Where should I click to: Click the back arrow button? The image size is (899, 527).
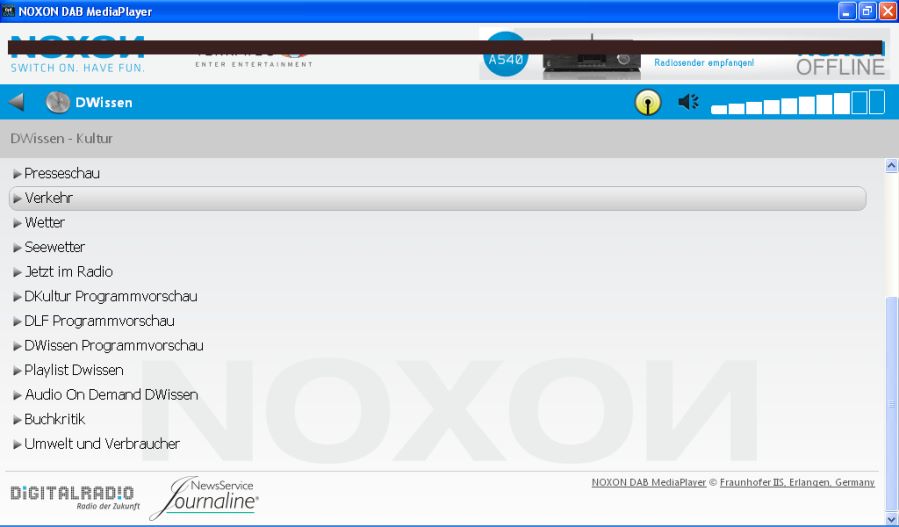pos(16,102)
